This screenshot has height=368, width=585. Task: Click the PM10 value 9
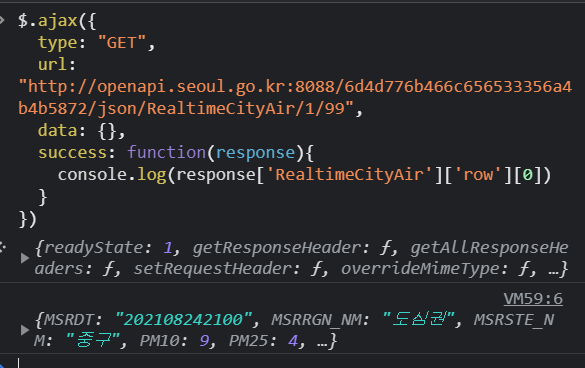[x=204, y=341]
